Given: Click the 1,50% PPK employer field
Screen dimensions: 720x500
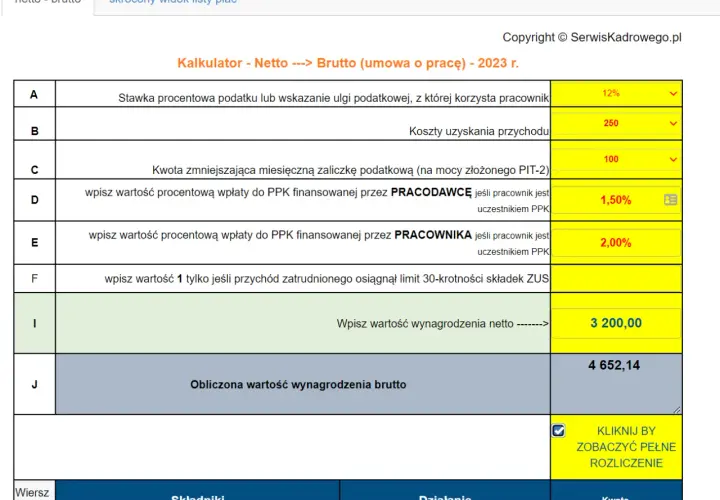Looking at the screenshot, I should pos(616,200).
